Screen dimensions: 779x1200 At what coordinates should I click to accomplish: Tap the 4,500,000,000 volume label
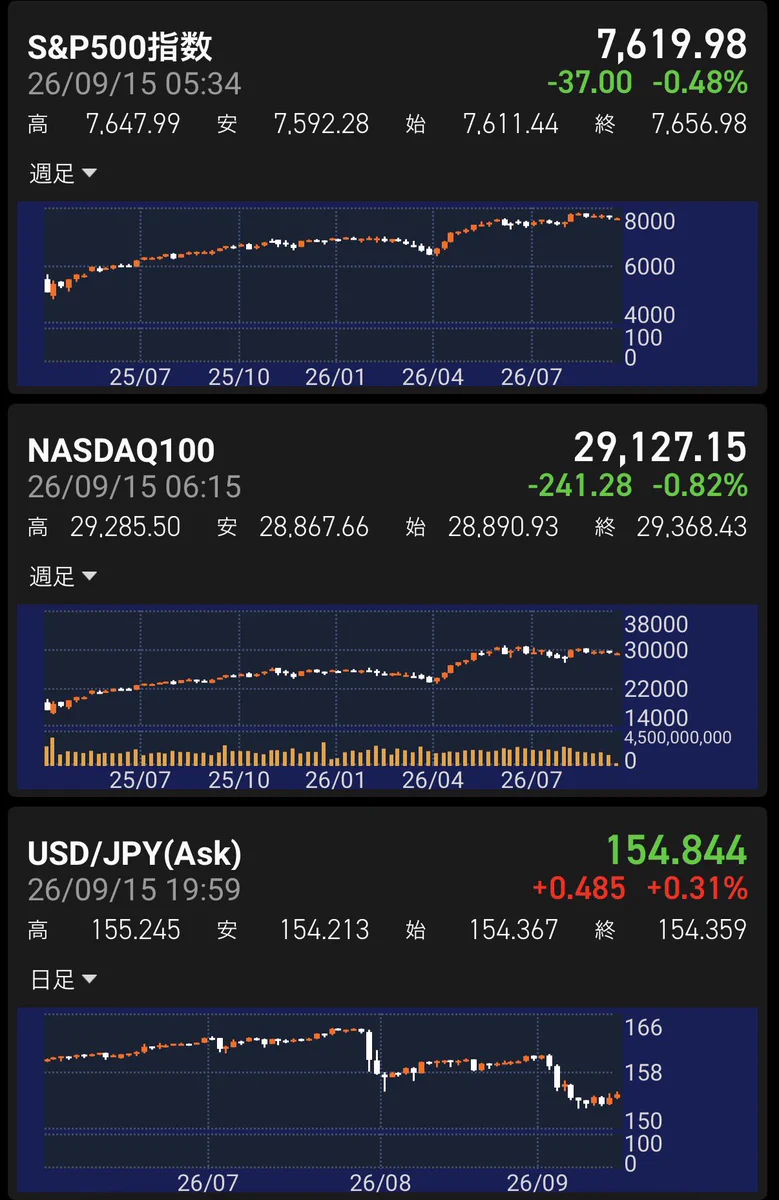(678, 738)
